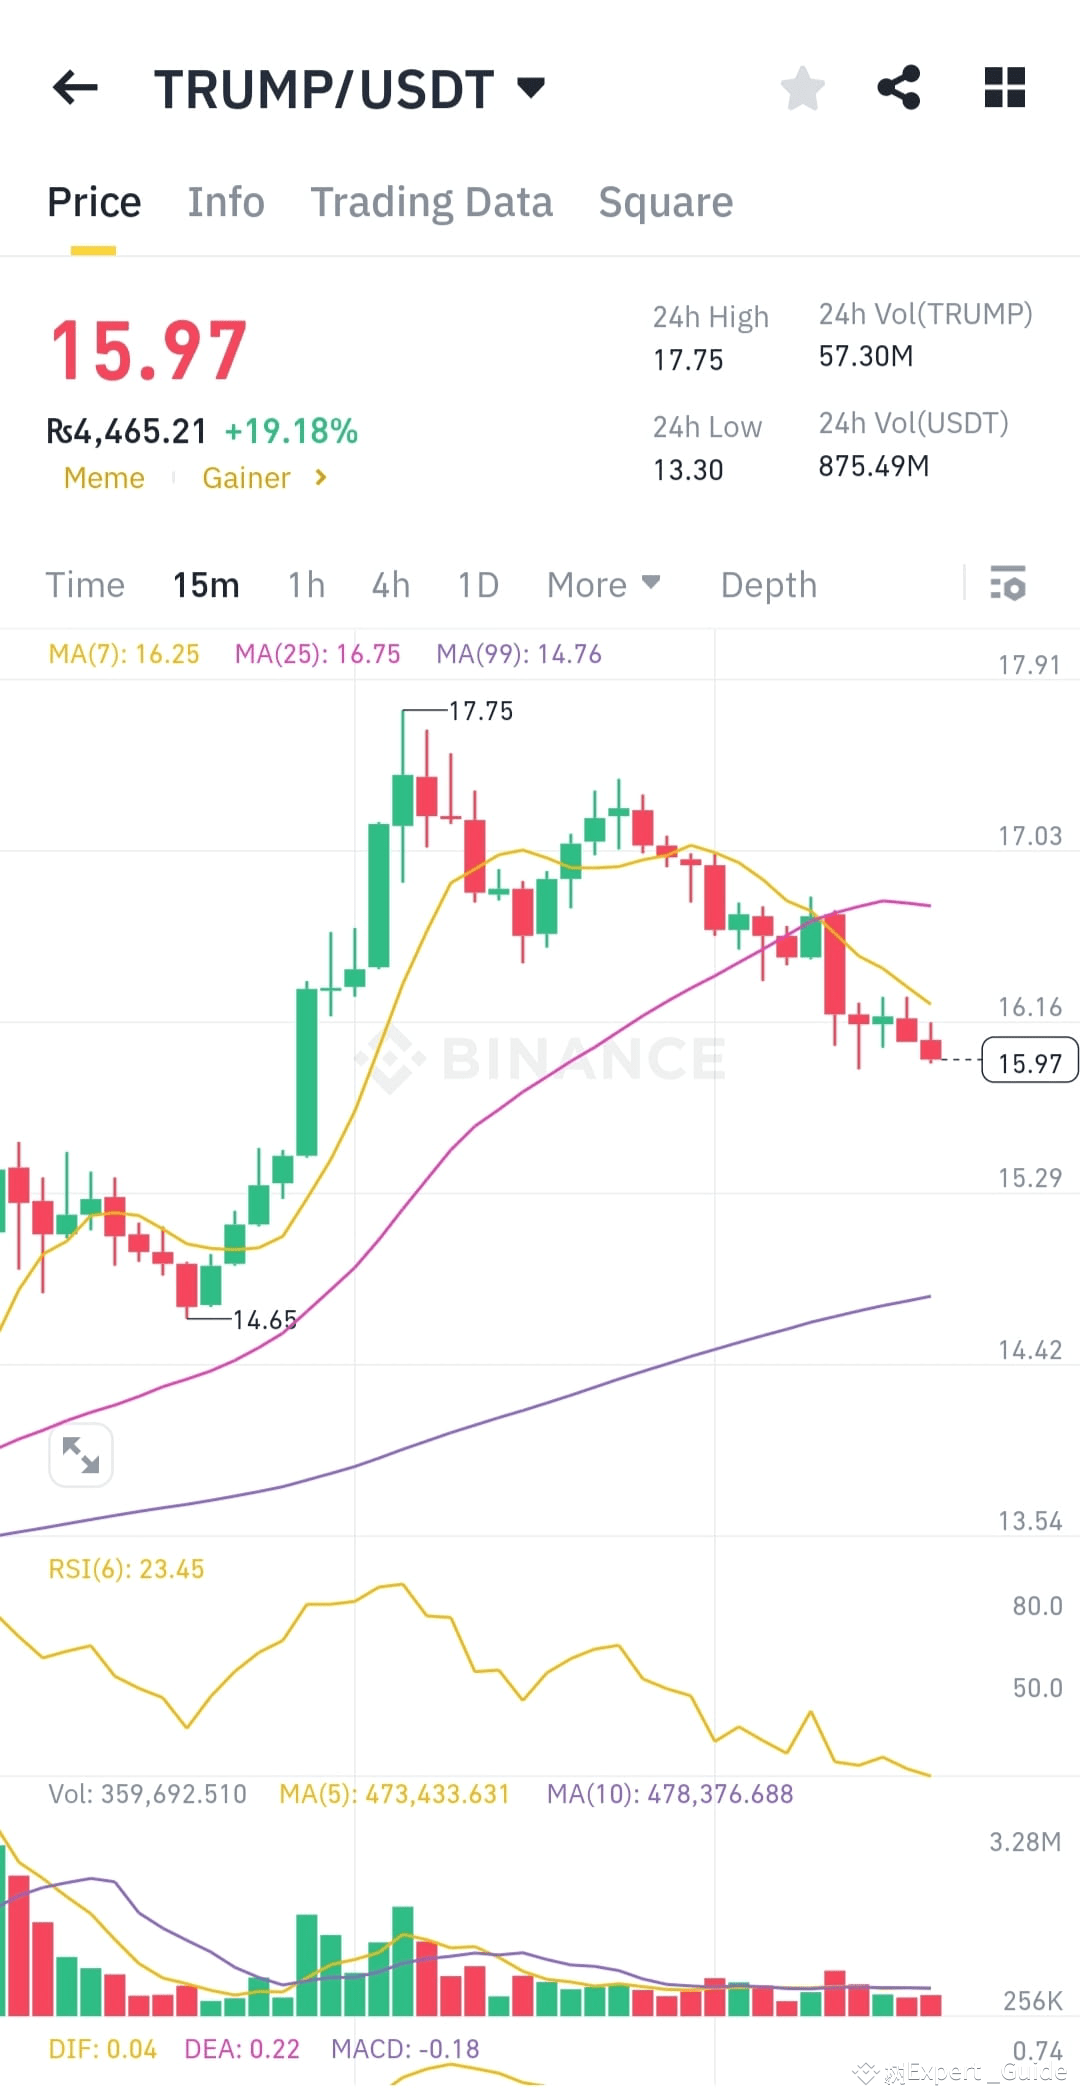1080x2094 pixels.
Task: Open the Depth view
Action: [768, 585]
